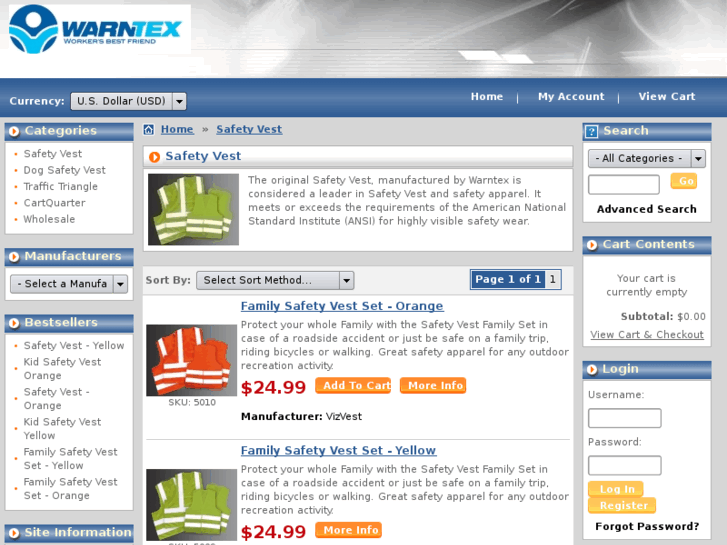727x545 pixels.
Task: Click the Page 1 of 1 label
Action: (x=508, y=279)
